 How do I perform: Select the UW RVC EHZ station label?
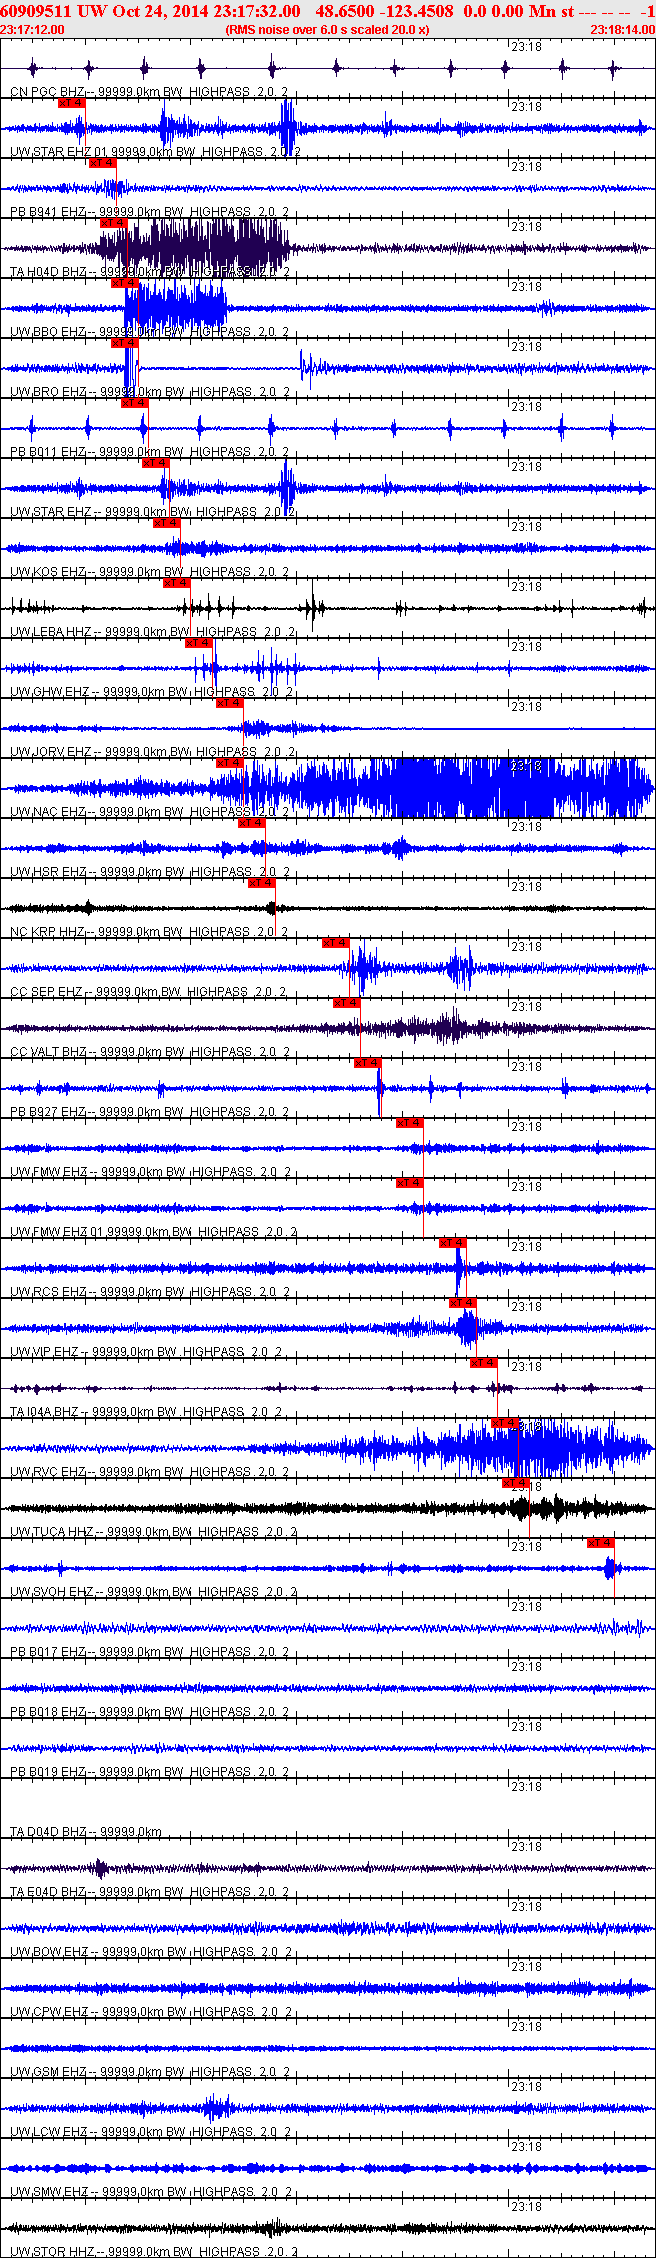click(x=150, y=1472)
